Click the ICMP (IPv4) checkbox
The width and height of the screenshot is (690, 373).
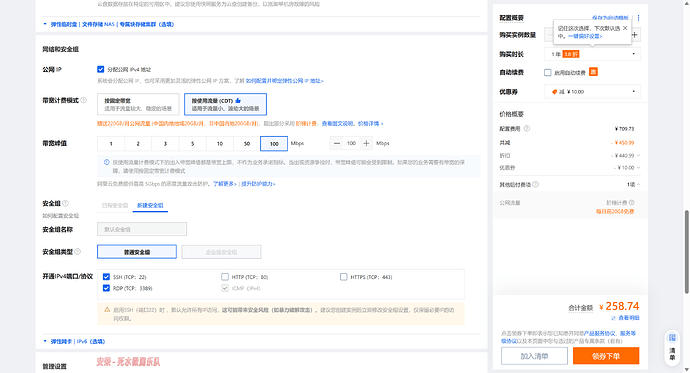(x=225, y=288)
